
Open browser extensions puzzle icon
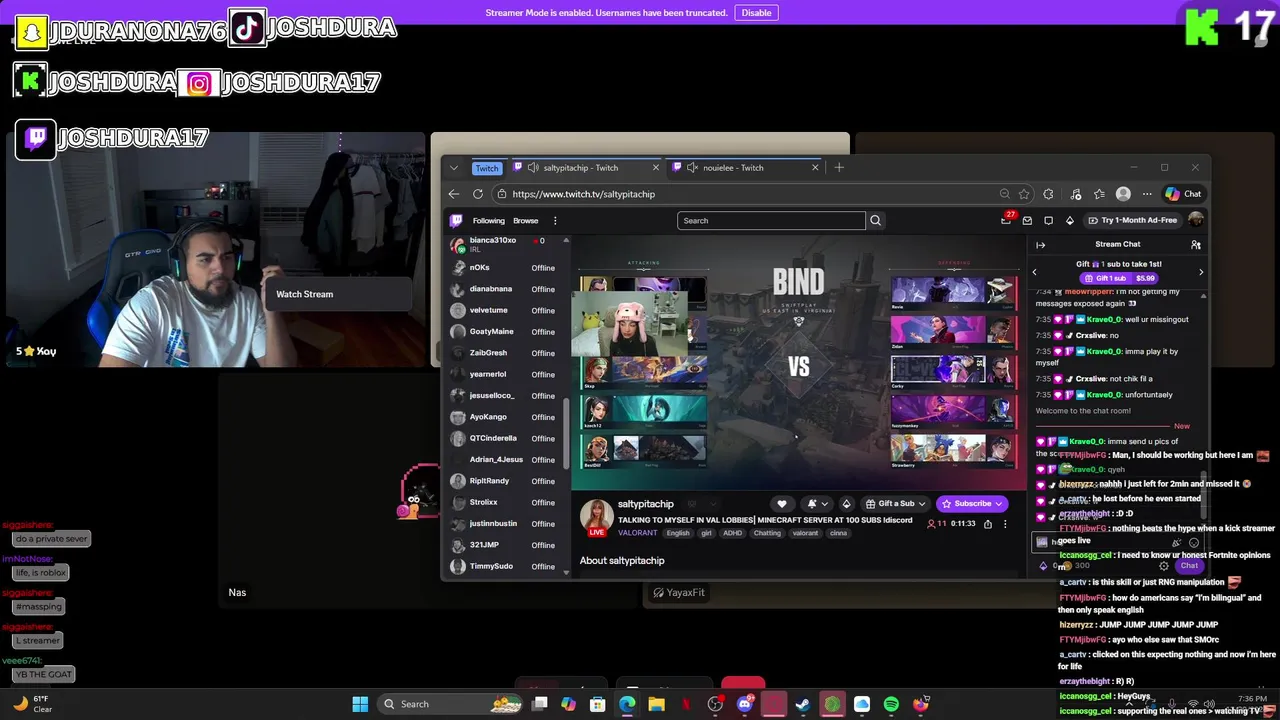click(x=1048, y=194)
